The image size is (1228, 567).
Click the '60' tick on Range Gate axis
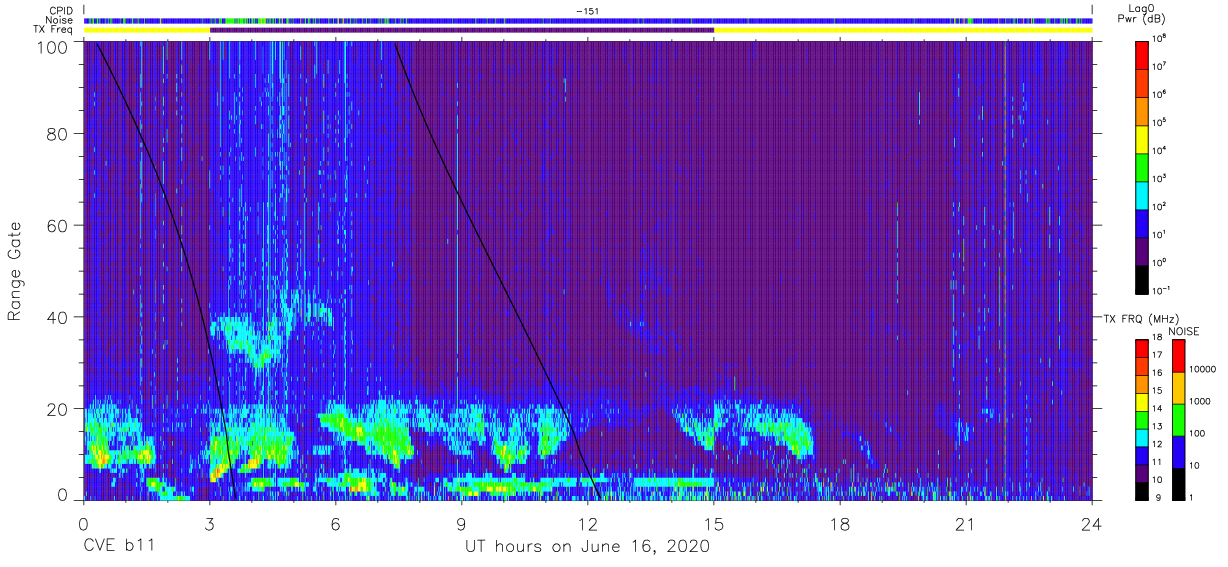click(x=58, y=226)
